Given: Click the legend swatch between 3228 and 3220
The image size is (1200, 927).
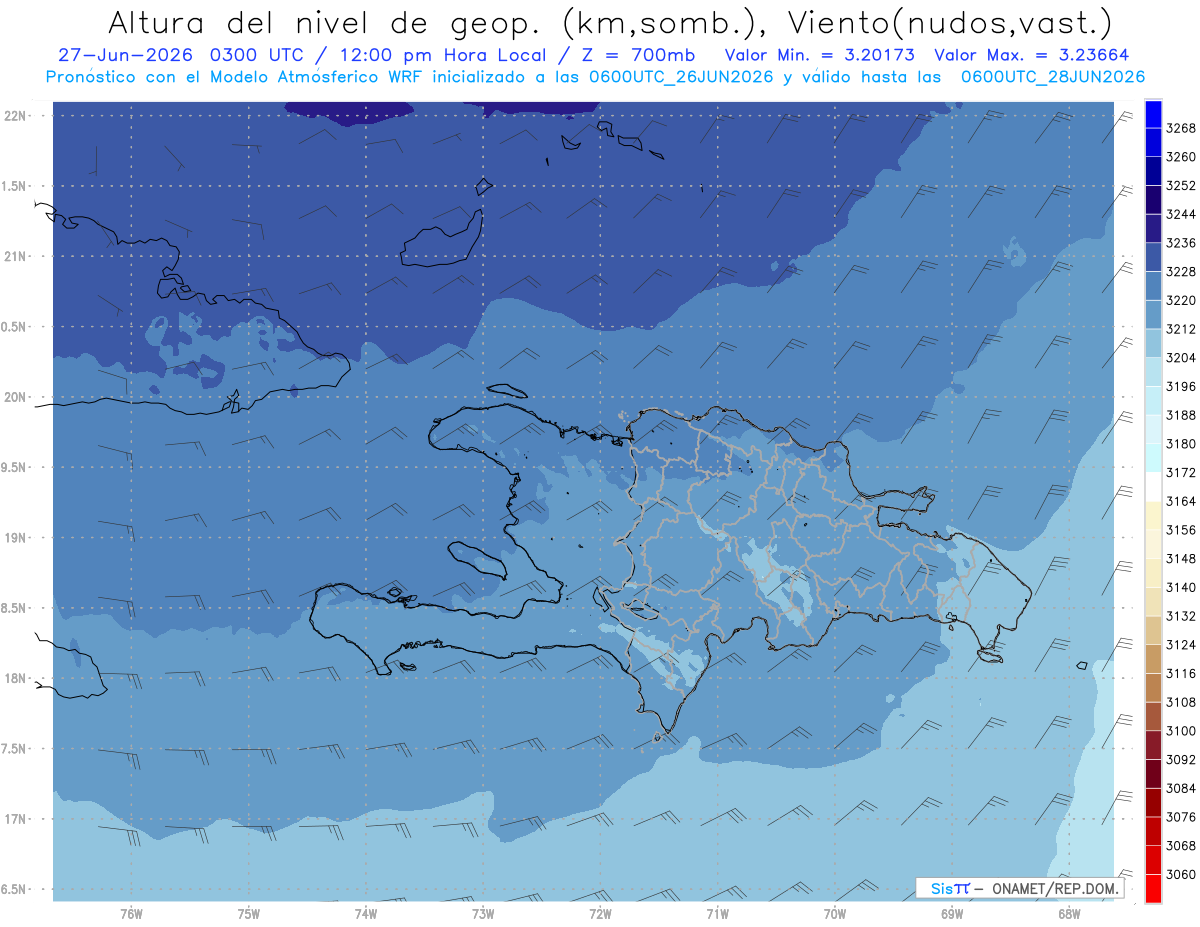Looking at the screenshot, I should coord(1152,286).
